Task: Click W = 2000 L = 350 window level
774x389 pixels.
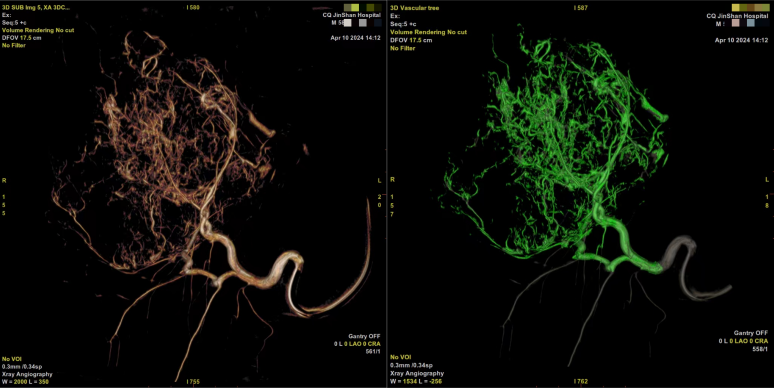Action: click(25, 382)
